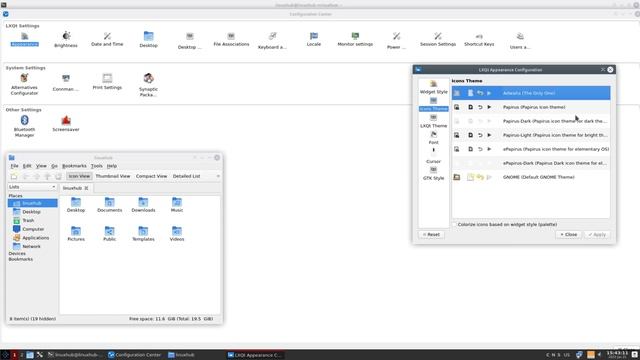Select Papirus icon theme row
The image size is (640, 360).
pos(531,107)
